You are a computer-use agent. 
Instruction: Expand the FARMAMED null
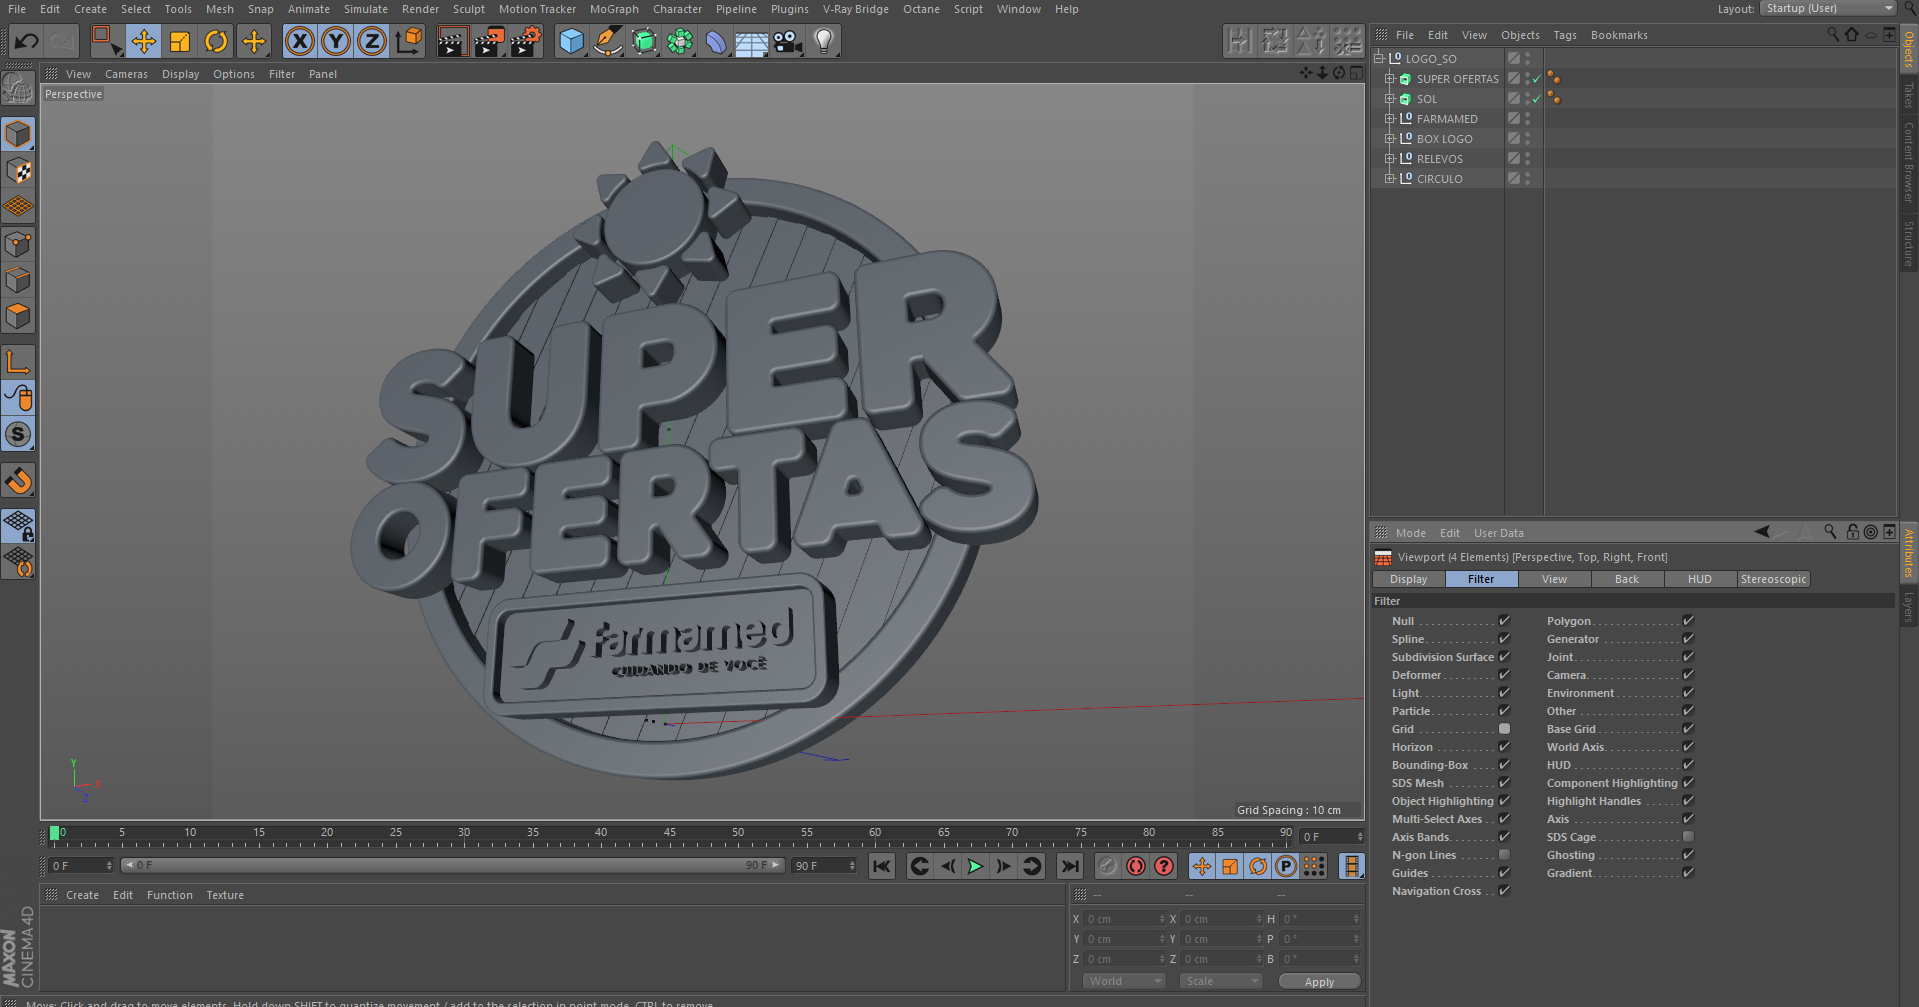pyautogui.click(x=1389, y=119)
